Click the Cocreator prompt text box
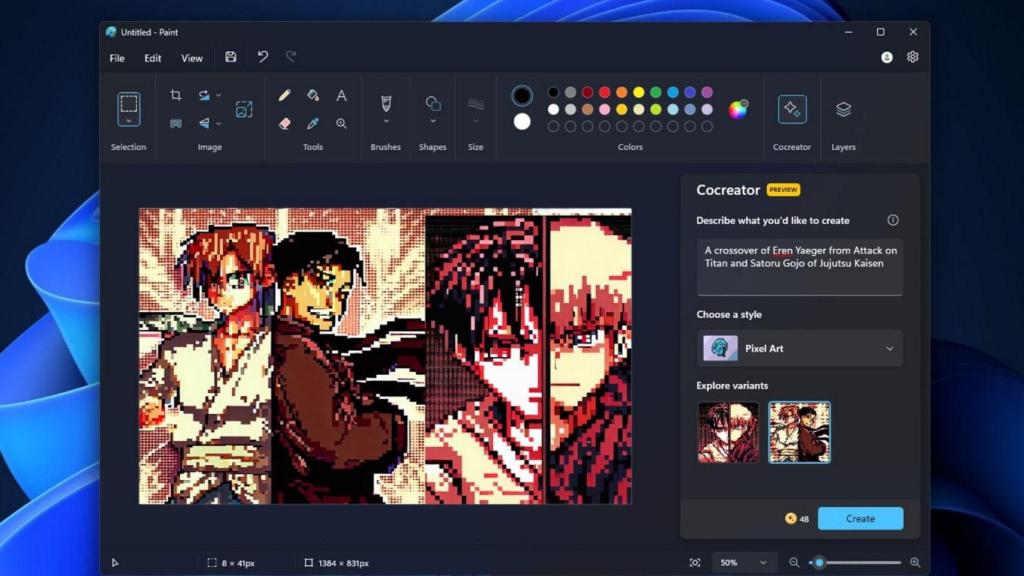 (799, 267)
